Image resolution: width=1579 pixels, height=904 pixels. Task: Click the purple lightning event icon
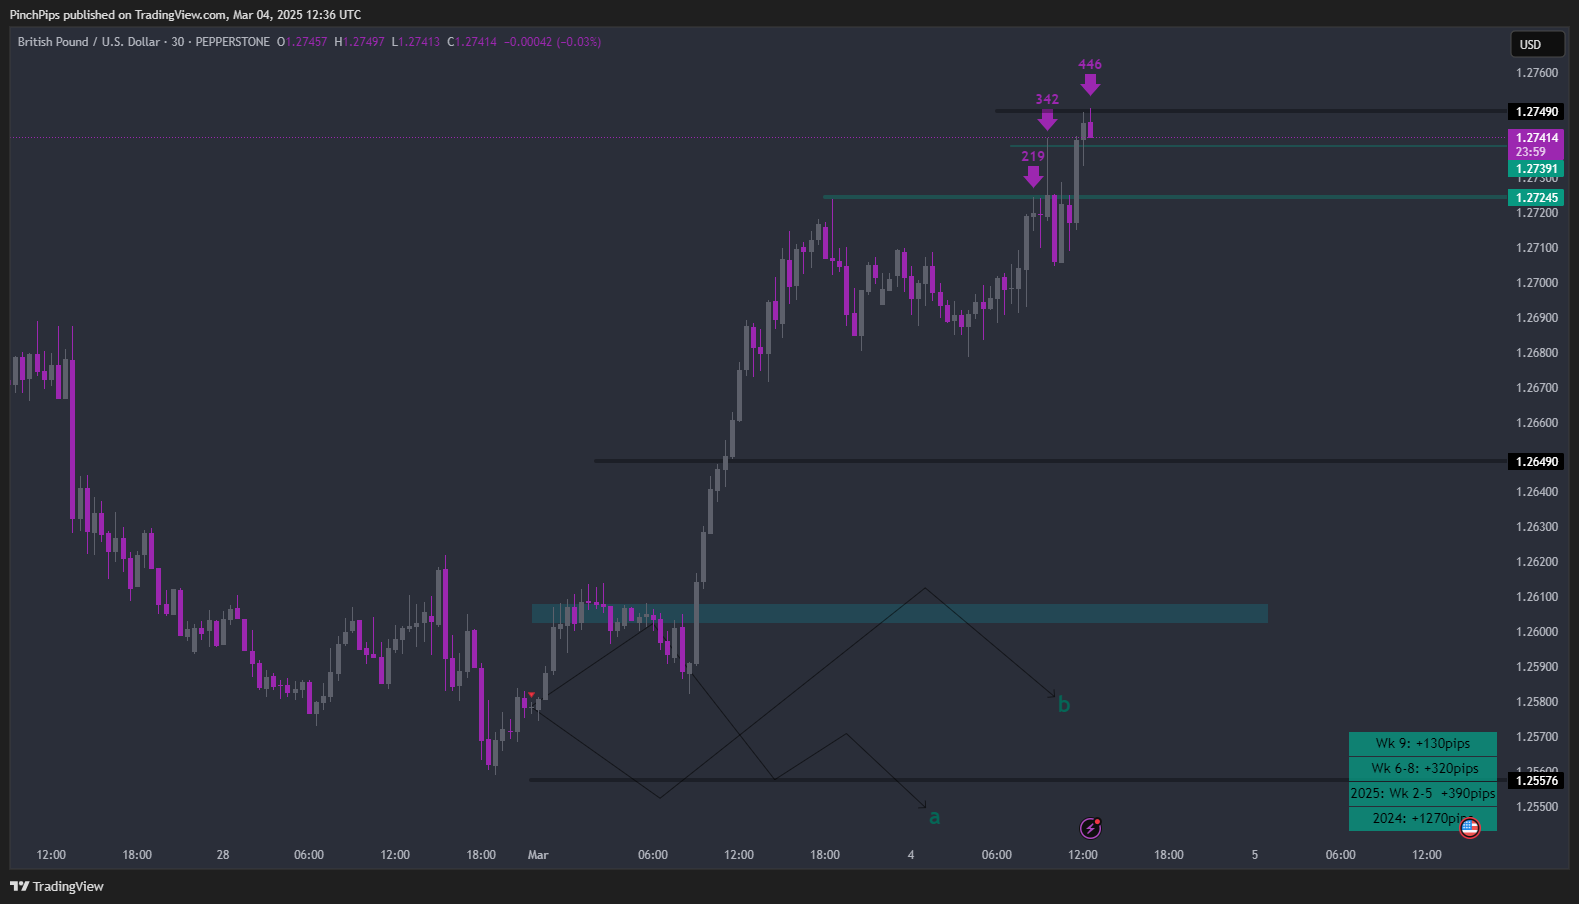pyautogui.click(x=1090, y=828)
